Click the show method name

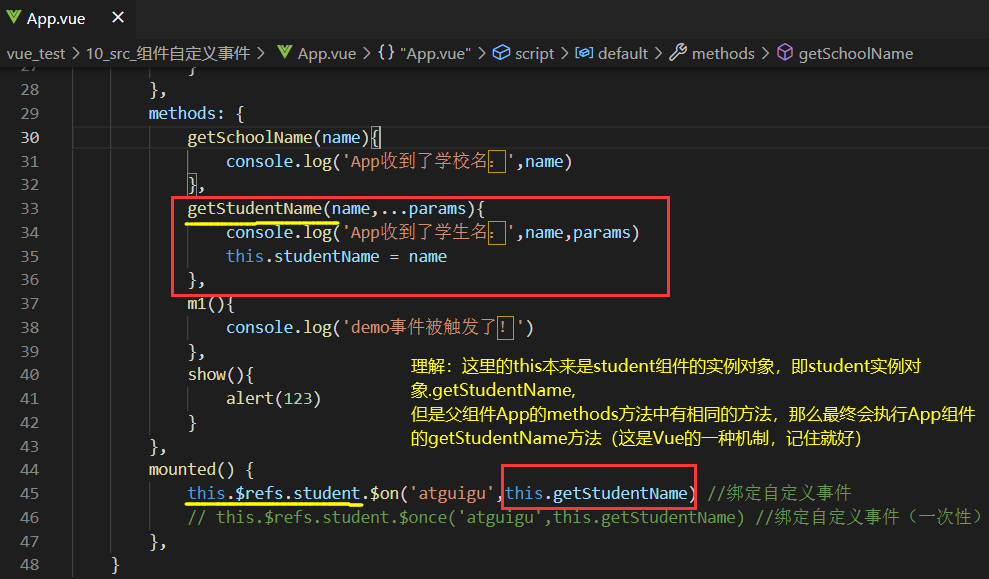click(x=207, y=375)
